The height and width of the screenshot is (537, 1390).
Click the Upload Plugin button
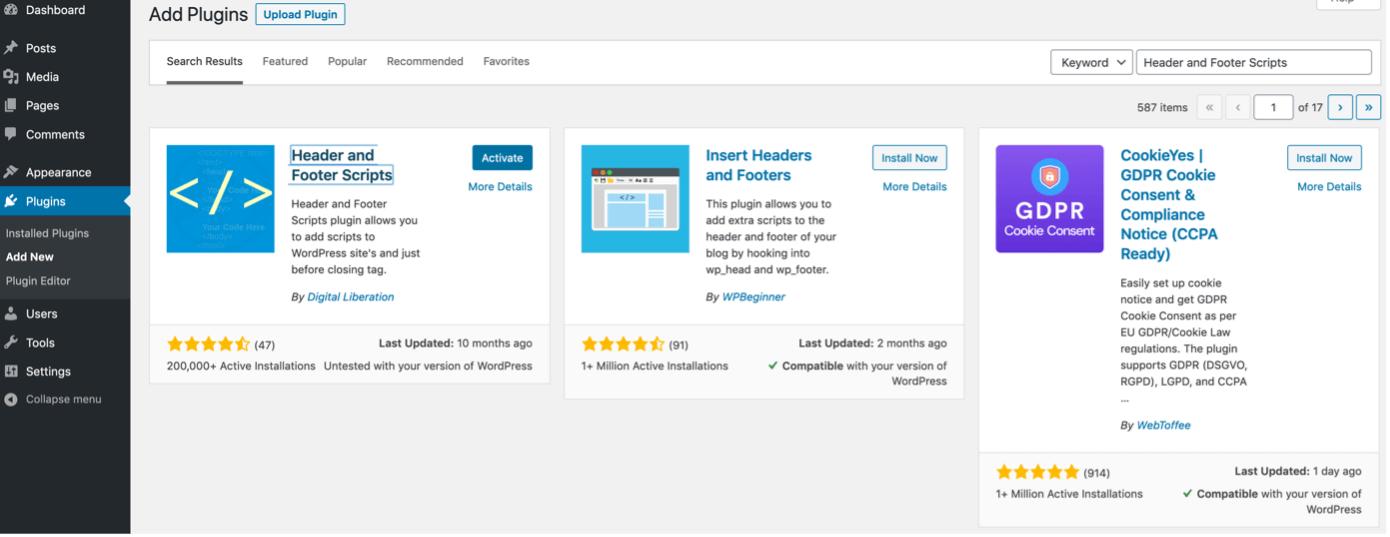pyautogui.click(x=300, y=15)
